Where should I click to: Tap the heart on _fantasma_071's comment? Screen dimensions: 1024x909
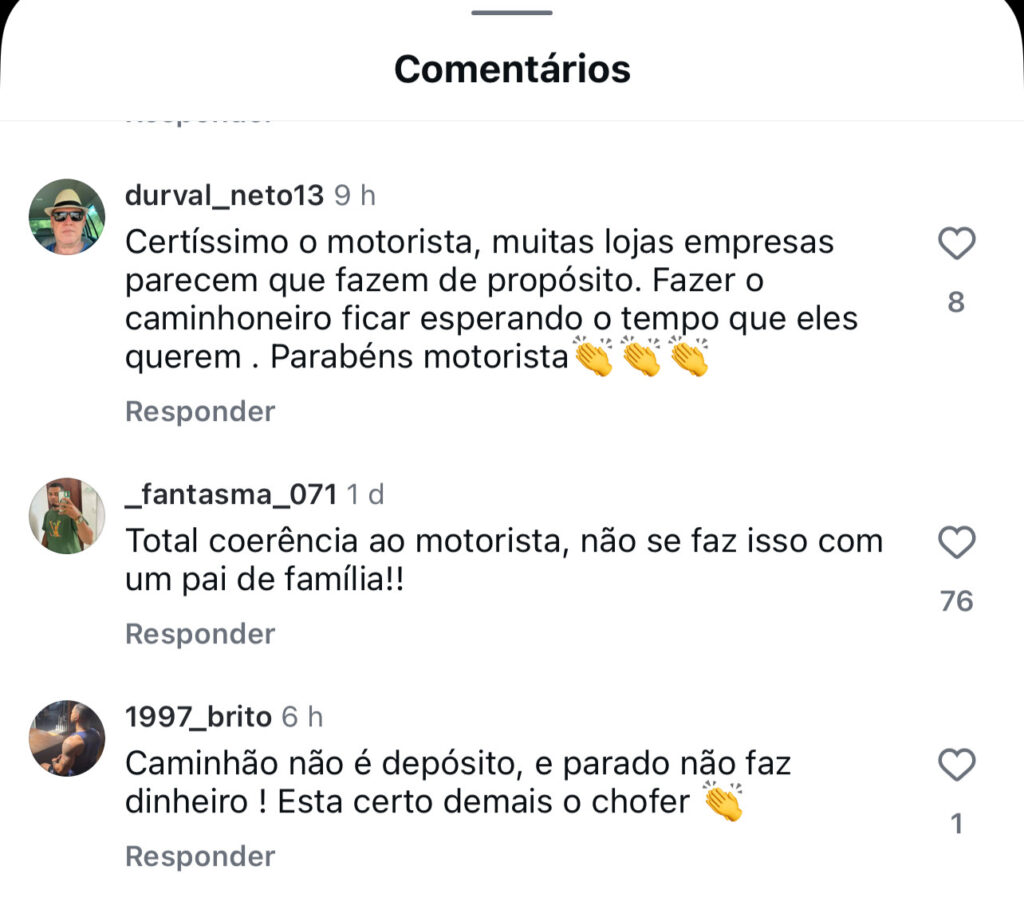957,543
